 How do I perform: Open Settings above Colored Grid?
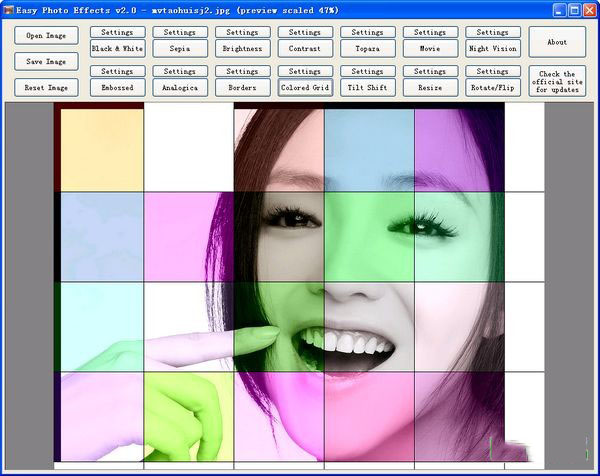pos(305,71)
